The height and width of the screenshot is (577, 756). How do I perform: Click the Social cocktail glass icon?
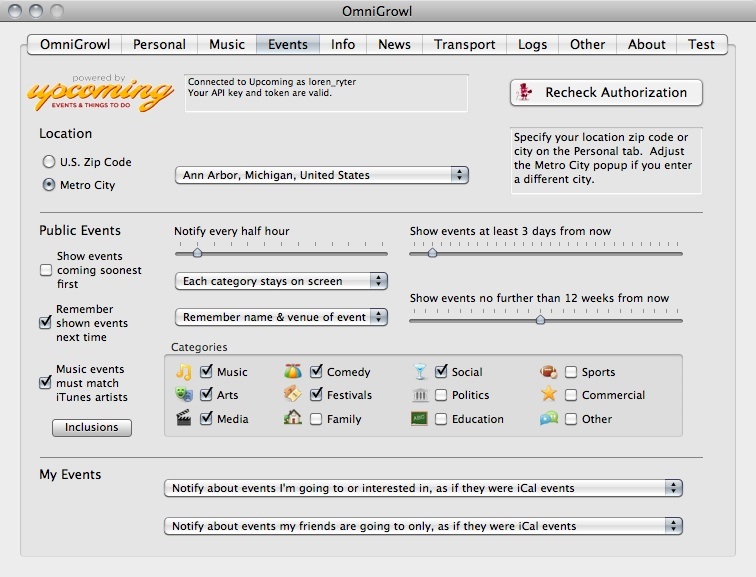click(420, 371)
